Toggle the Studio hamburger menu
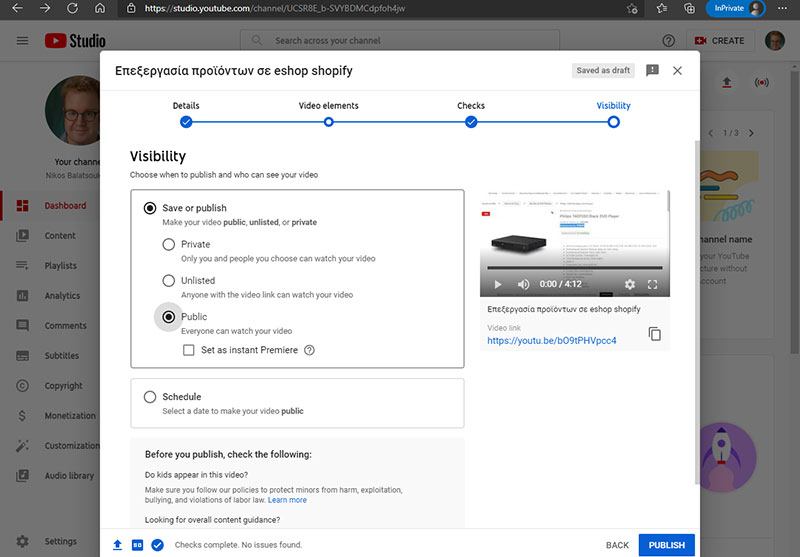800x557 pixels. [22, 40]
